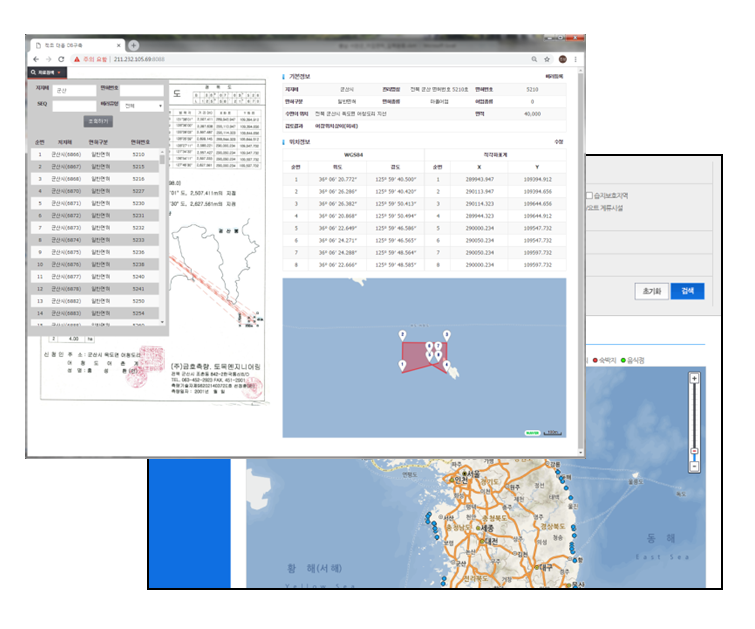Image resolution: width=755 pixels, height=629 pixels.
Task: Focus the 면허번호 input field
Action: pyautogui.click(x=142, y=90)
